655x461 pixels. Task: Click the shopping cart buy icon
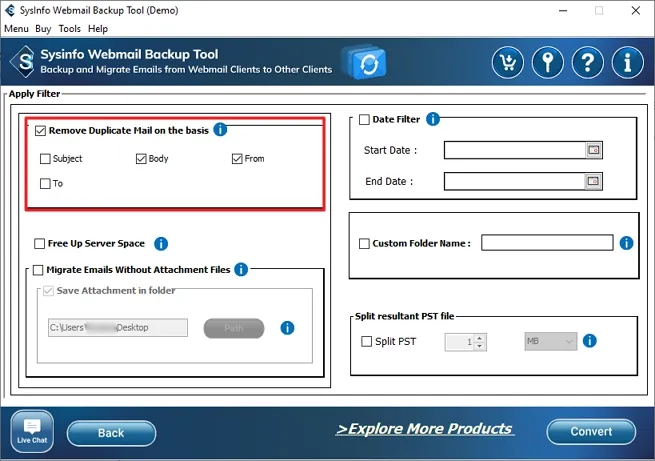point(508,63)
